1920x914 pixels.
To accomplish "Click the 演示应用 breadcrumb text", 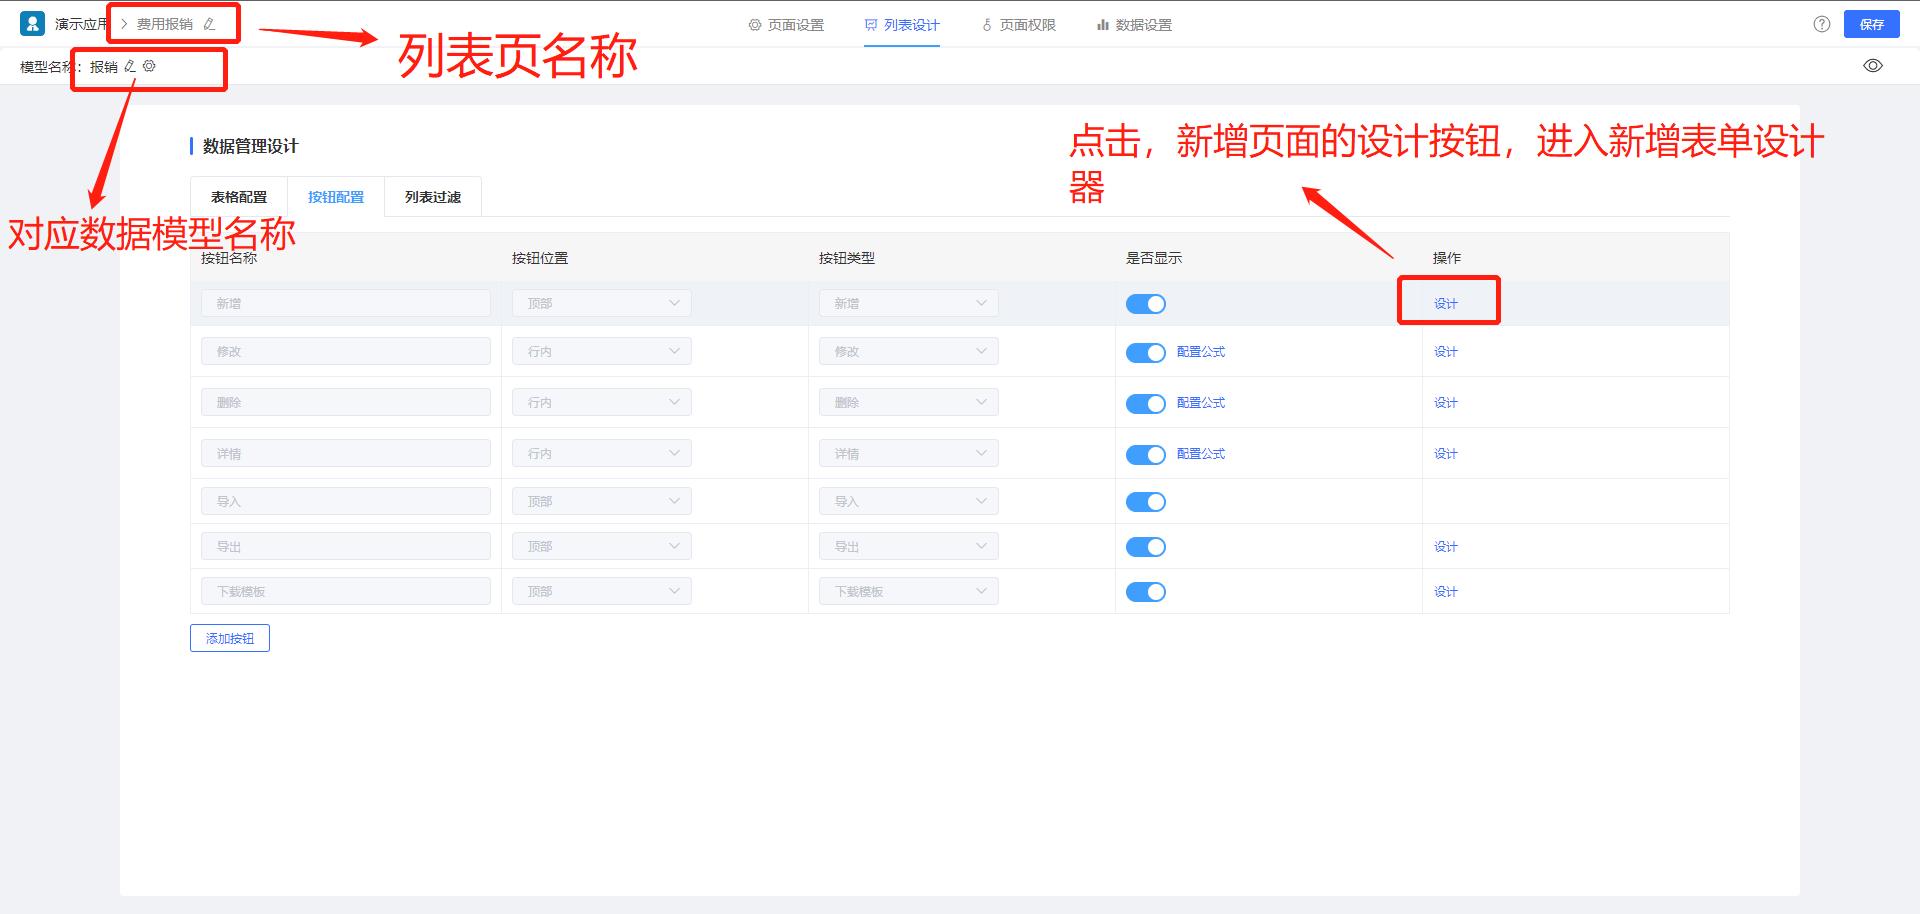I will click(81, 24).
